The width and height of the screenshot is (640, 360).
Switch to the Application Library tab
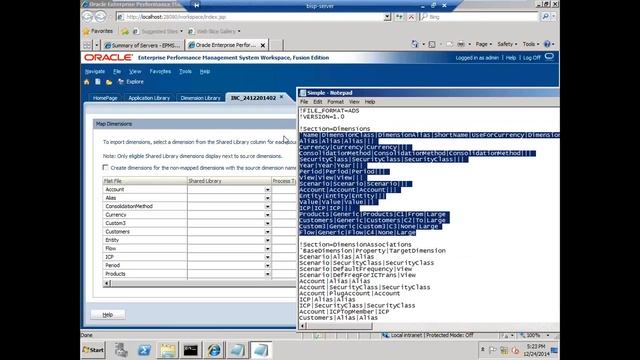(x=149, y=98)
